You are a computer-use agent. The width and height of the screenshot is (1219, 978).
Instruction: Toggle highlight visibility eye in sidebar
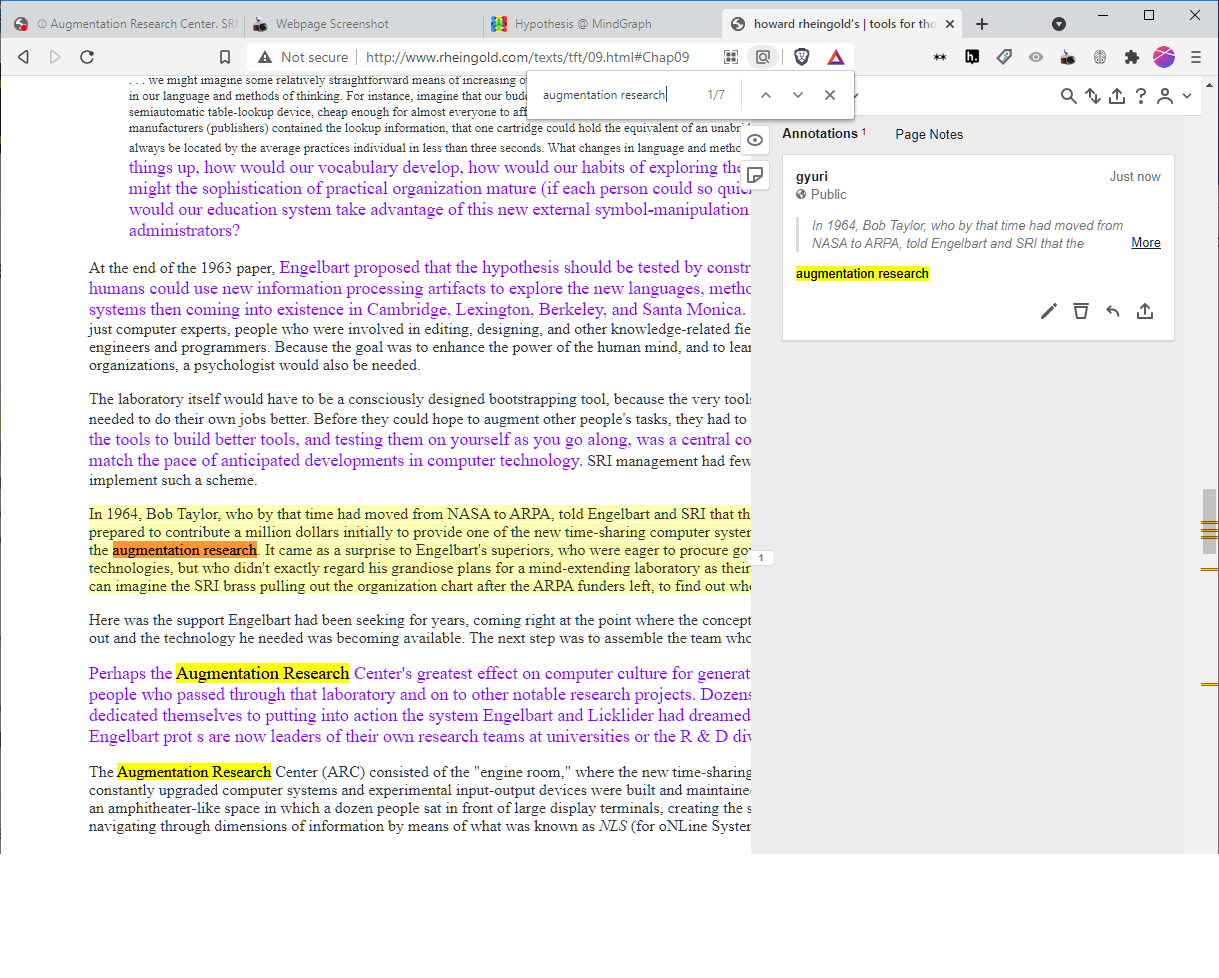[756, 140]
